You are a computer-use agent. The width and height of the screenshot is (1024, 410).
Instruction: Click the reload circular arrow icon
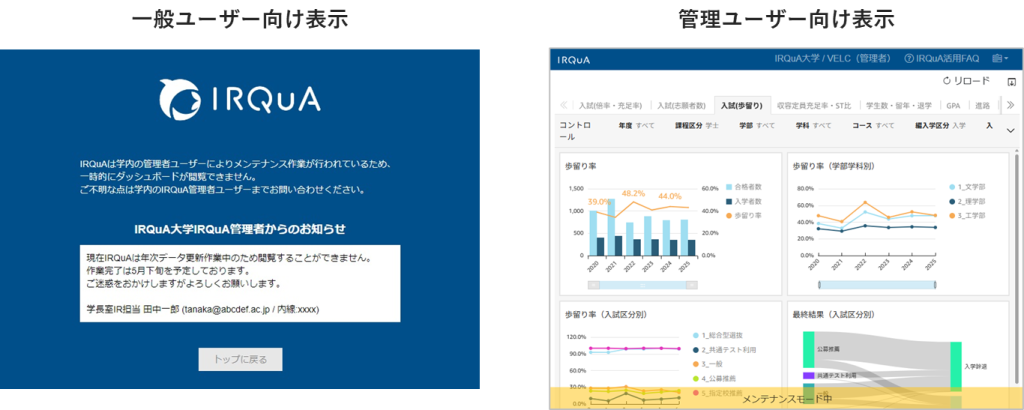pyautogui.click(x=948, y=81)
